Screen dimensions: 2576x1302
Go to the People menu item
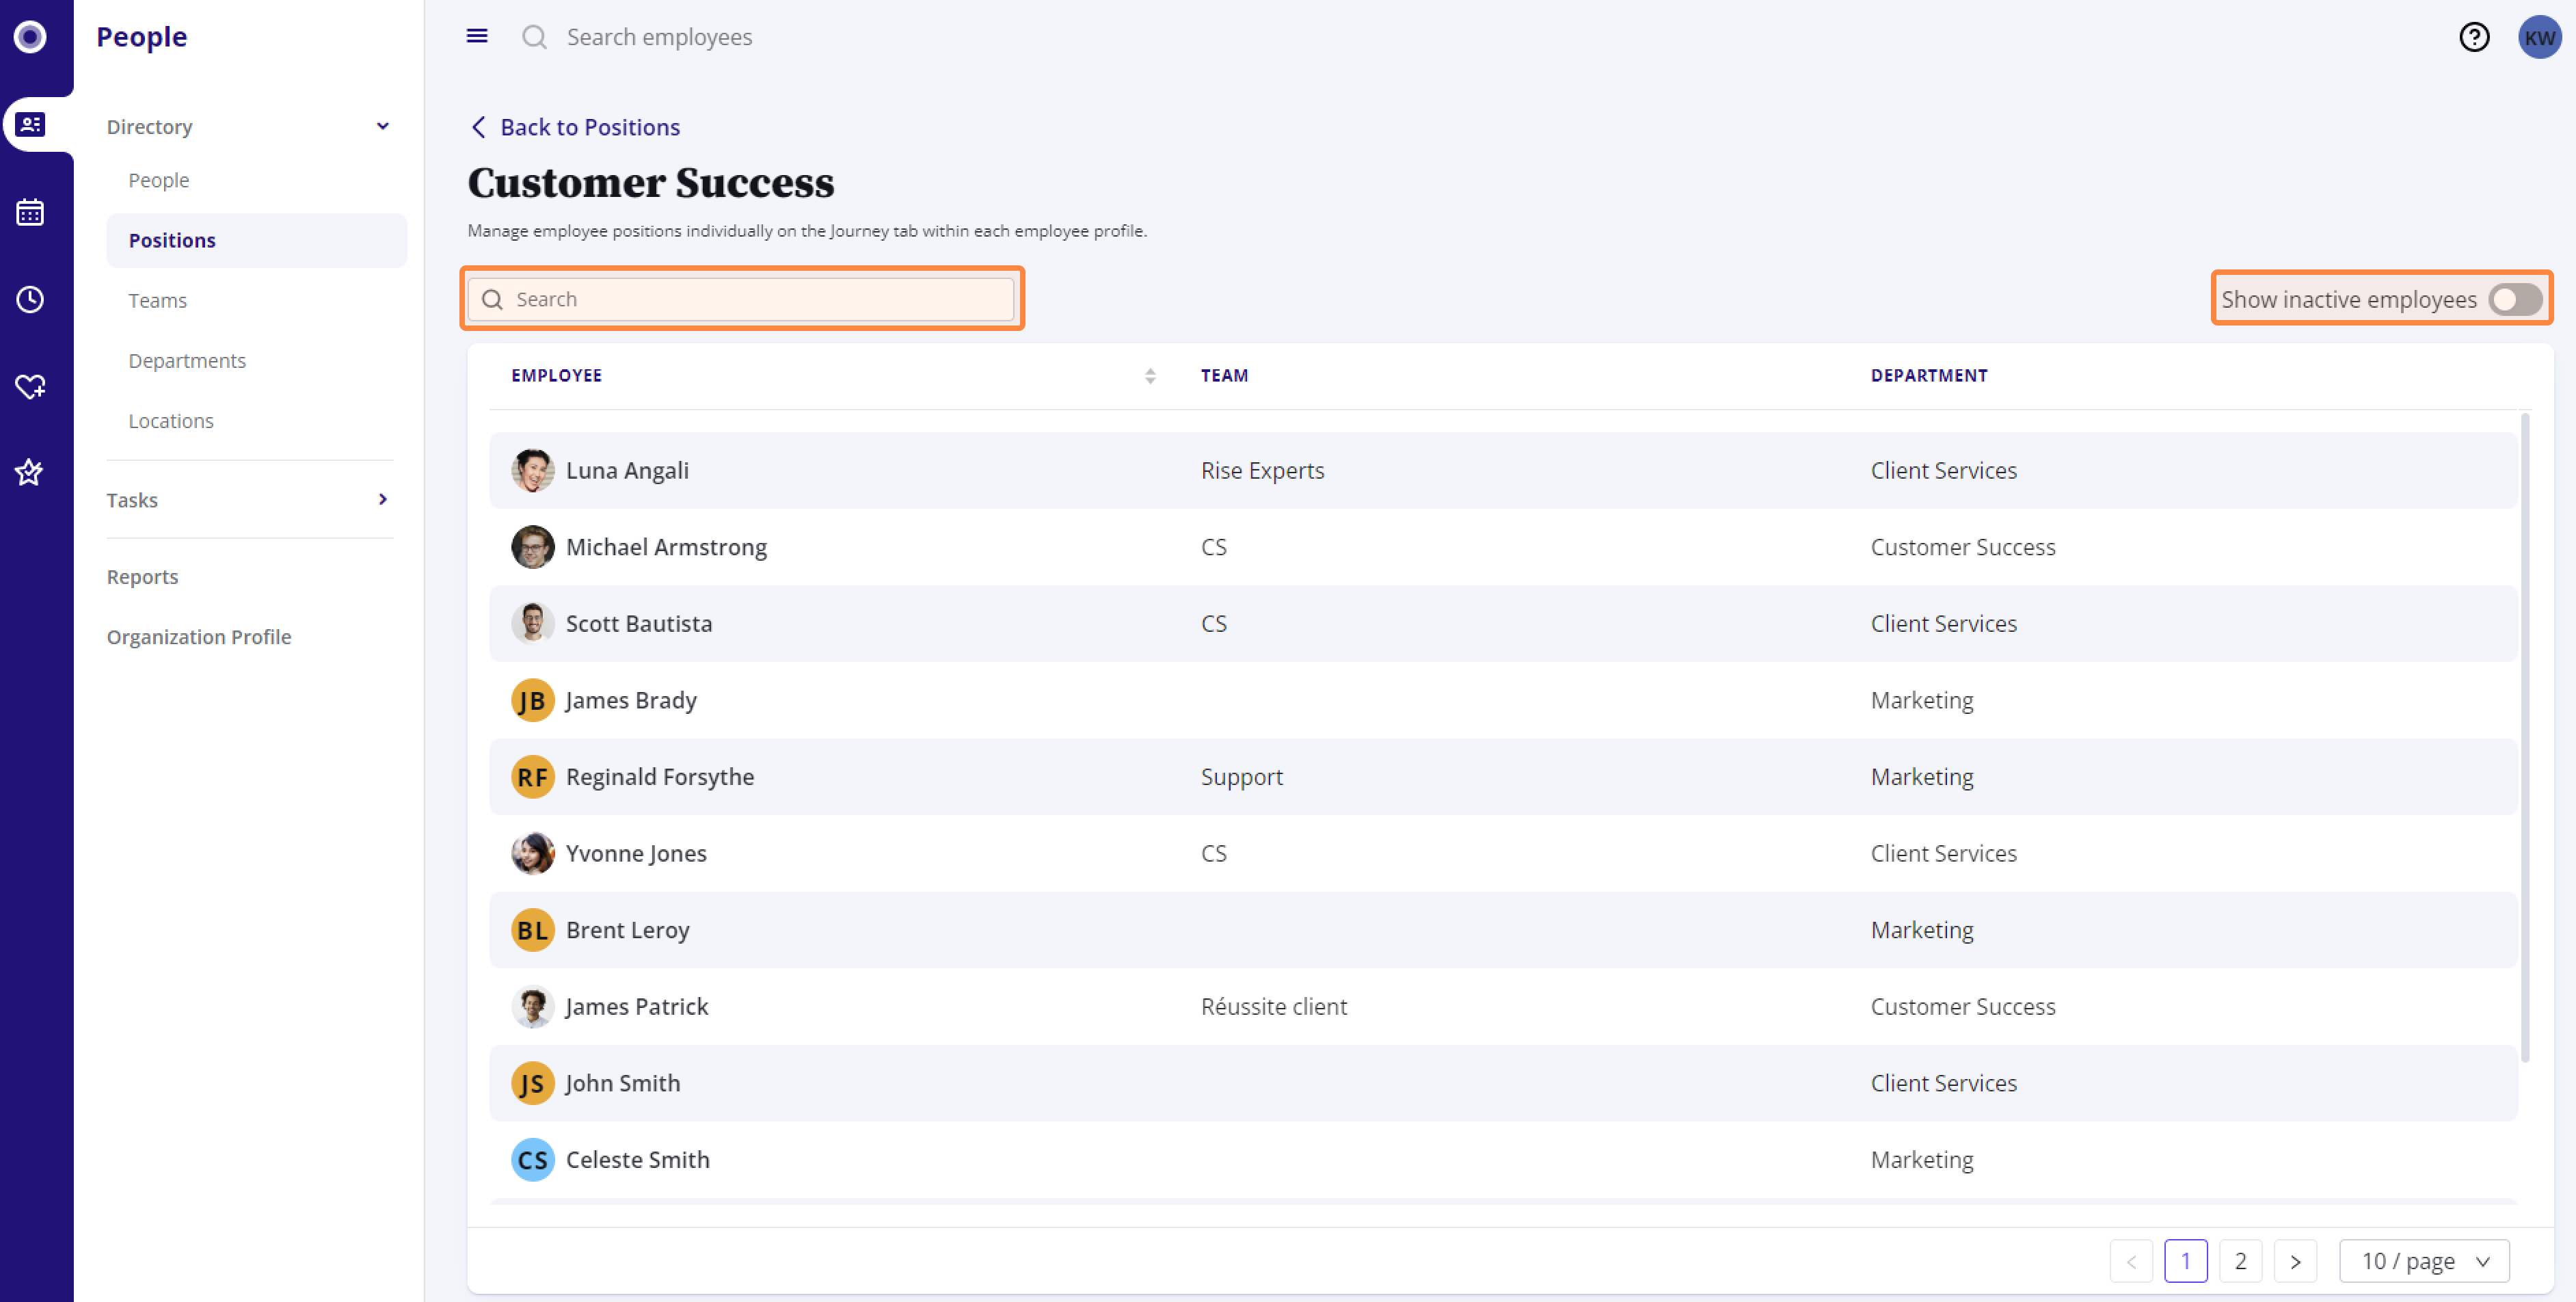[158, 180]
